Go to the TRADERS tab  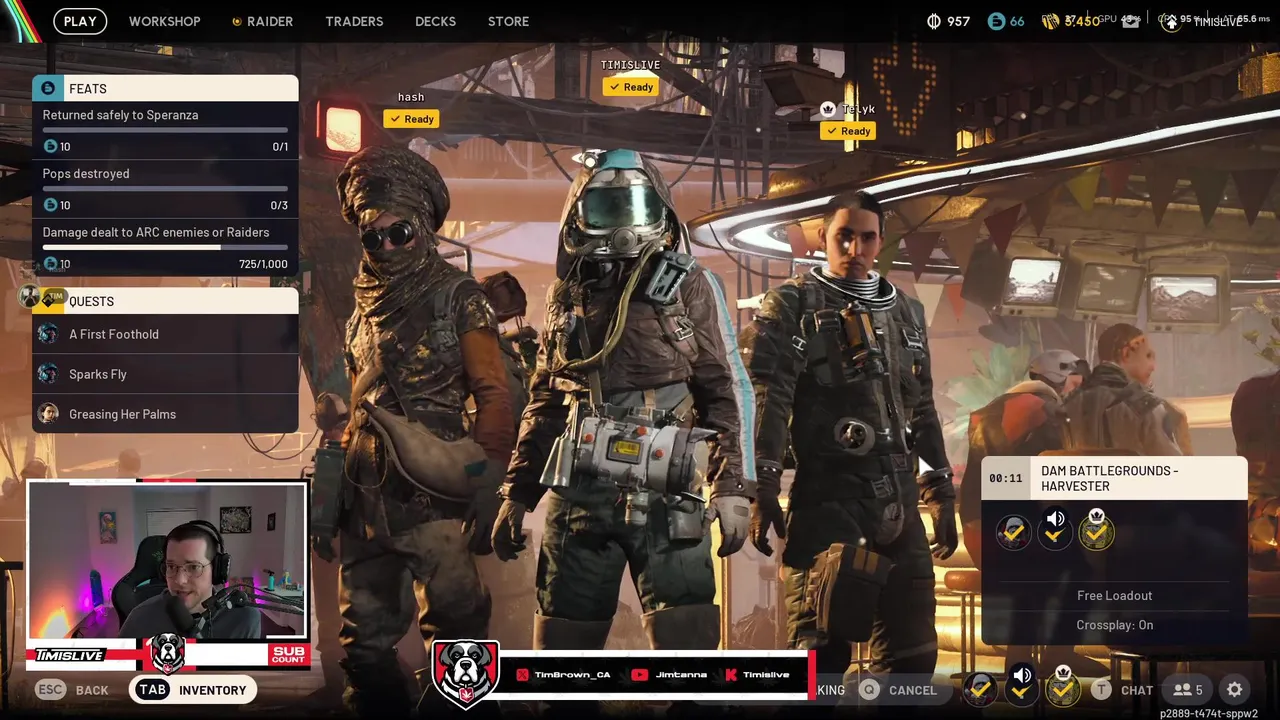pos(354,21)
